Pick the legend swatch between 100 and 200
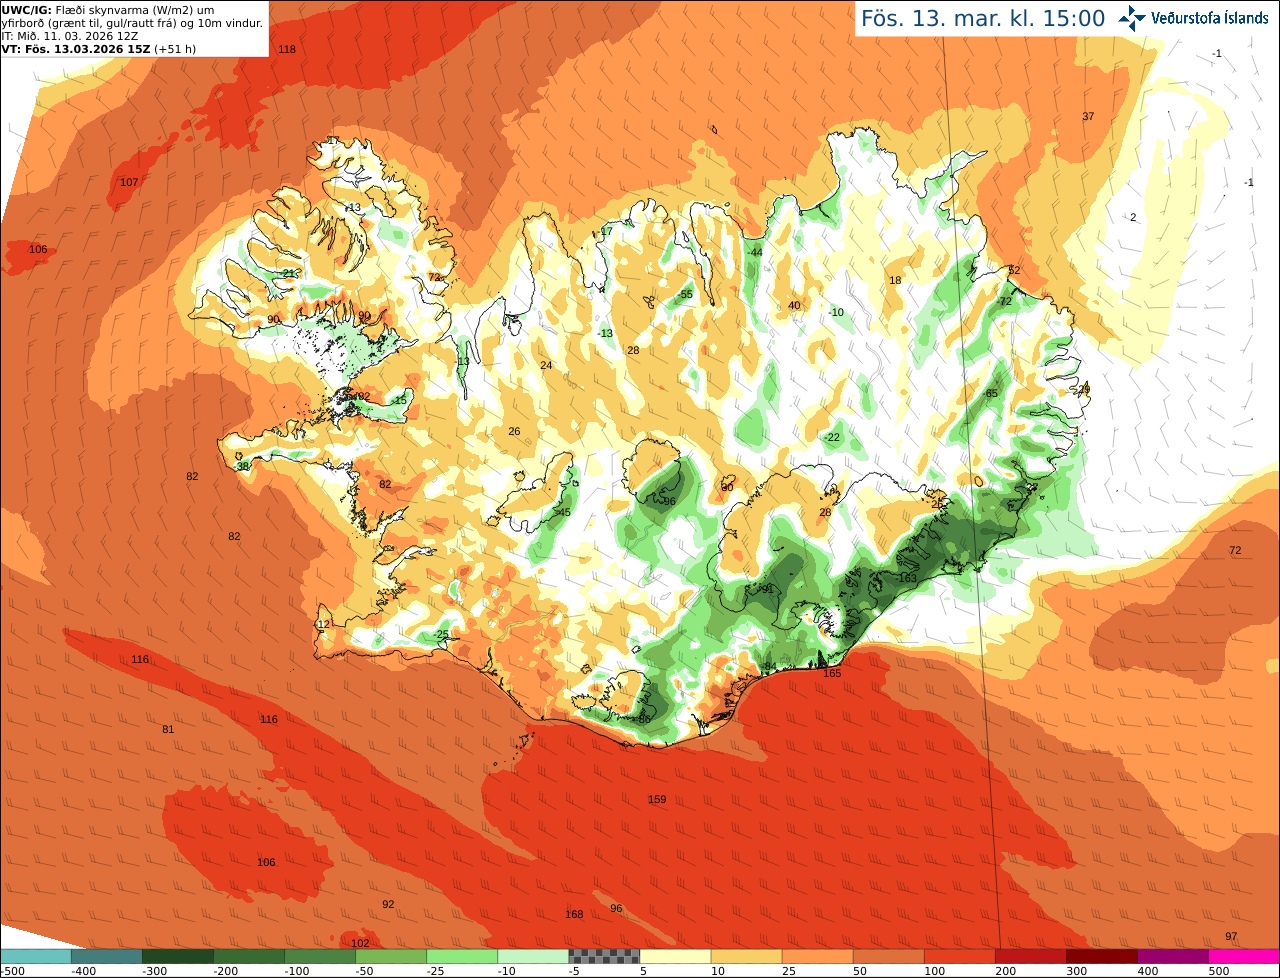Viewport: 1280px width, 978px height. point(960,956)
